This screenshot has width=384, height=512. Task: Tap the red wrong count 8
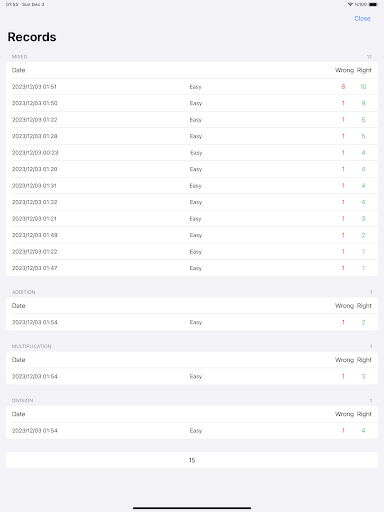[x=343, y=87]
